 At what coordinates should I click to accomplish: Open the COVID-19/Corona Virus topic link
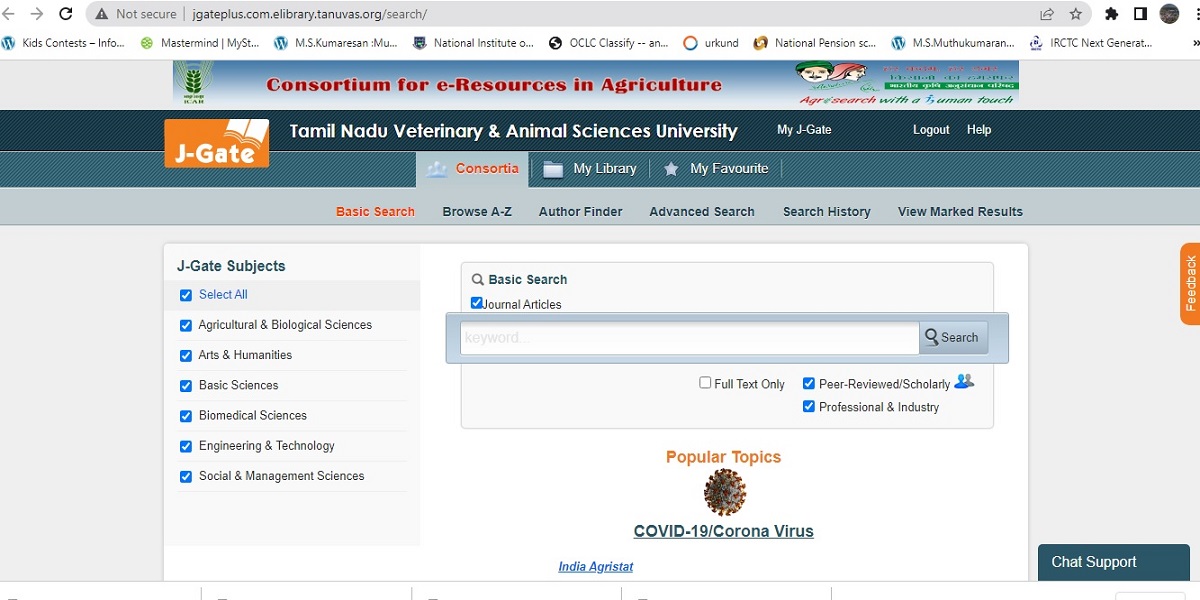[x=724, y=531]
